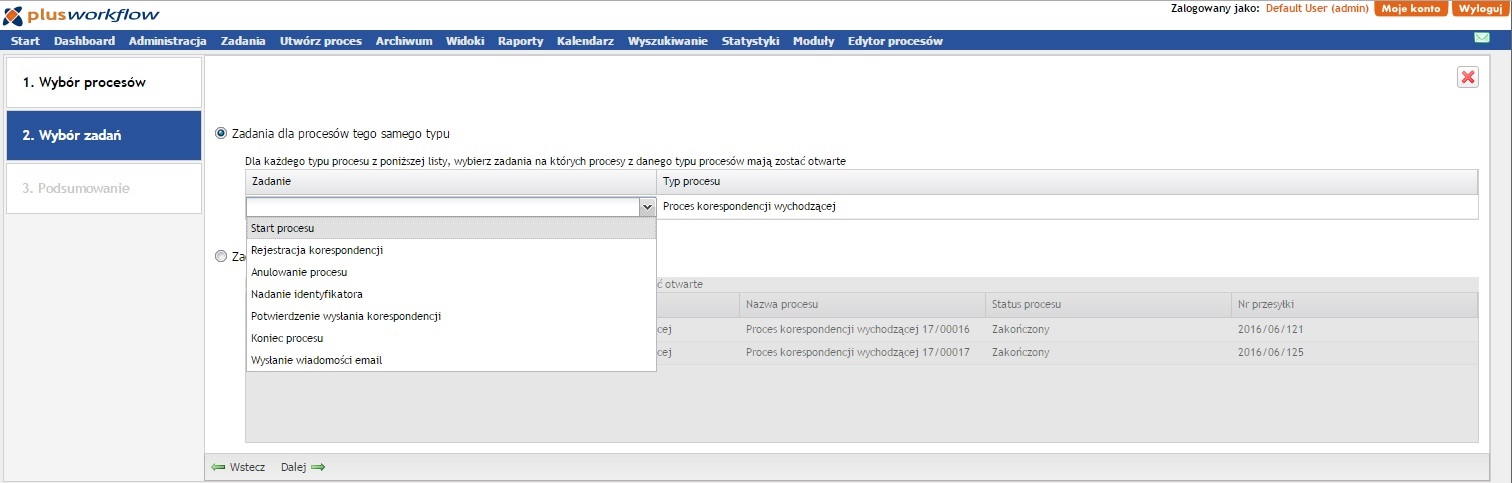Click the Zadanie combo box input field
The image size is (1512, 483).
pyautogui.click(x=442, y=207)
